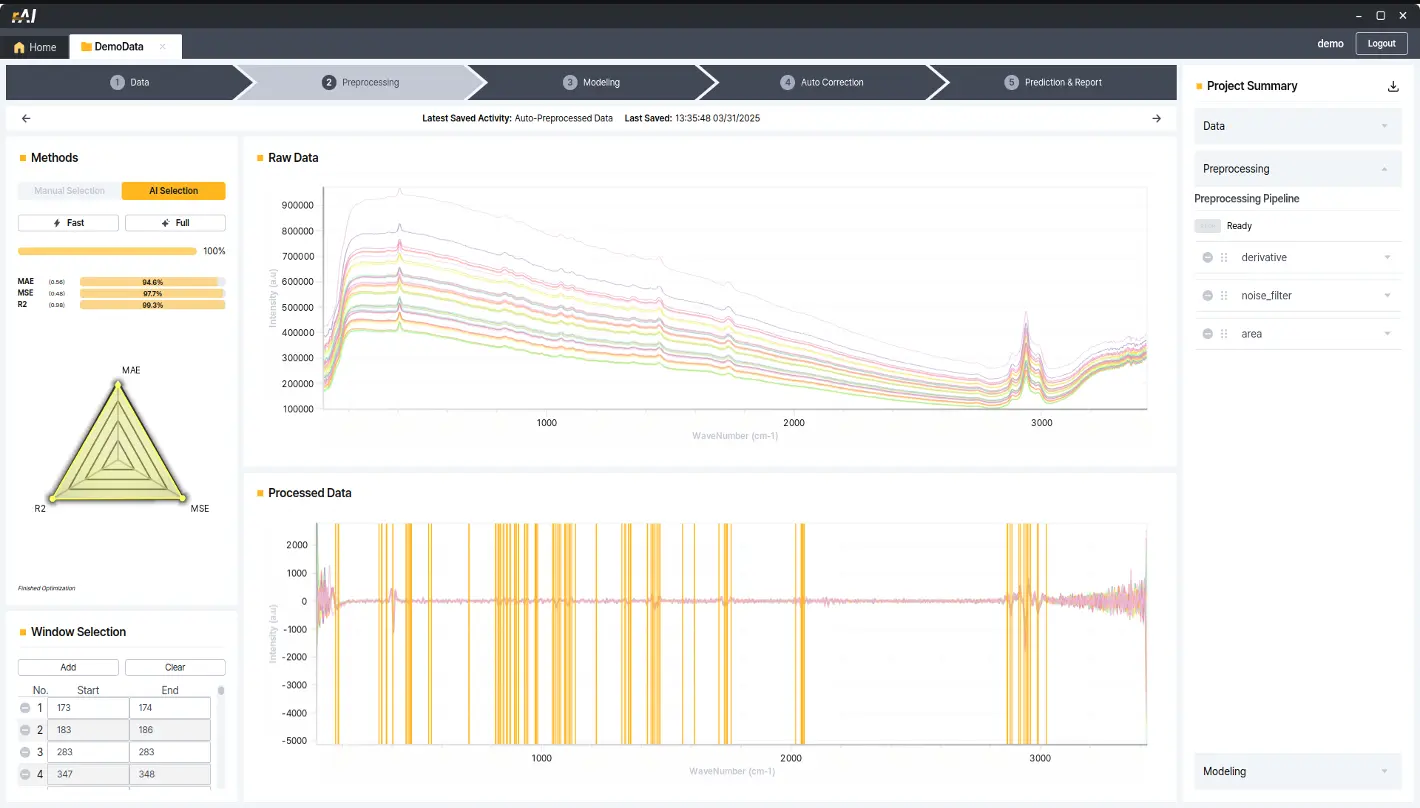
Task: Remove the area pipeline step
Action: 1207,333
